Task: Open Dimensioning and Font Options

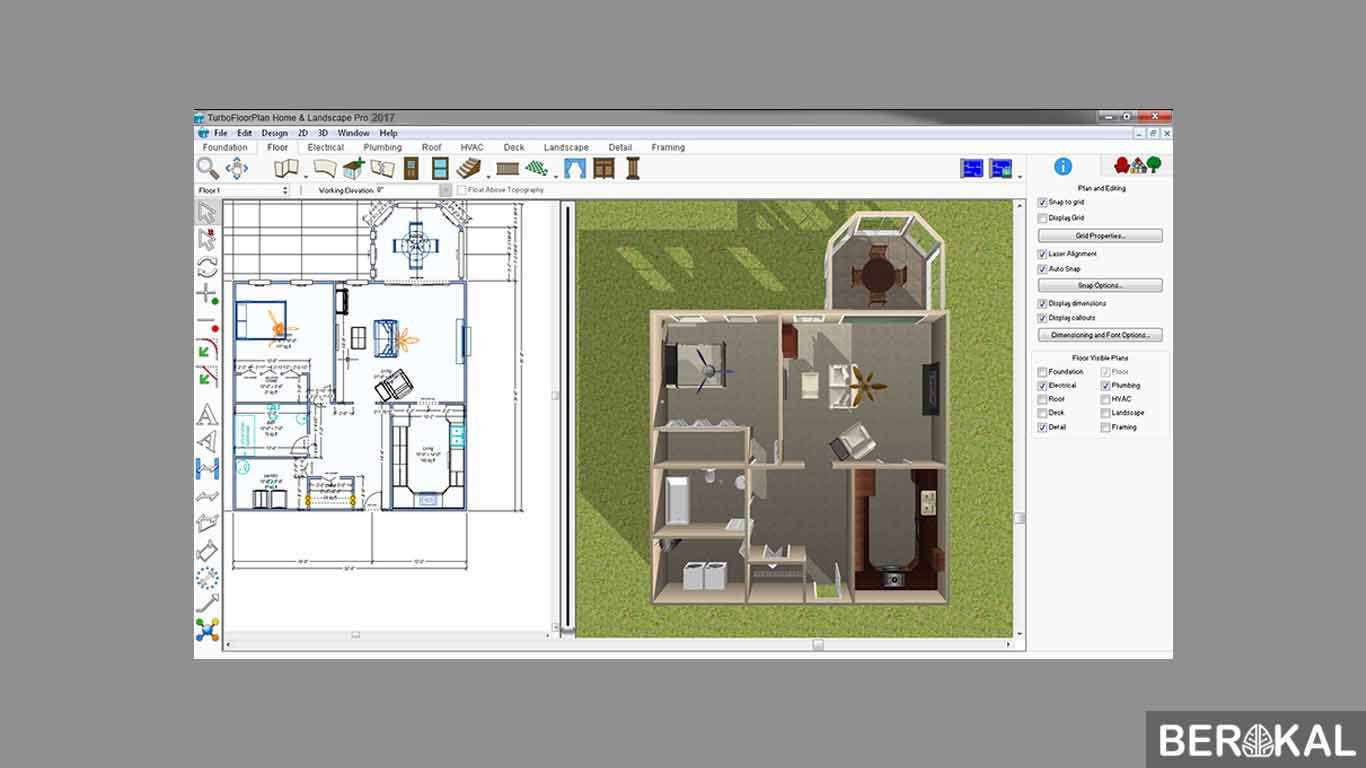Action: pyautogui.click(x=1099, y=334)
